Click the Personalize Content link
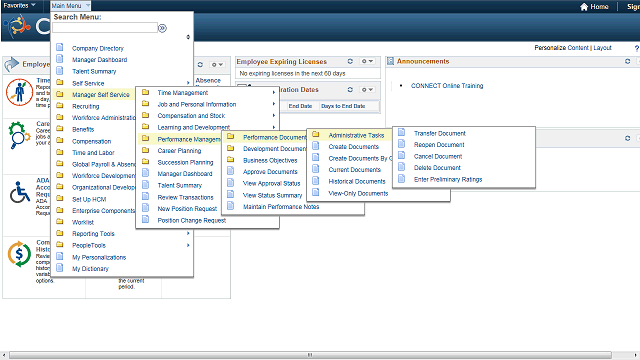The image size is (640, 360). (x=562, y=48)
